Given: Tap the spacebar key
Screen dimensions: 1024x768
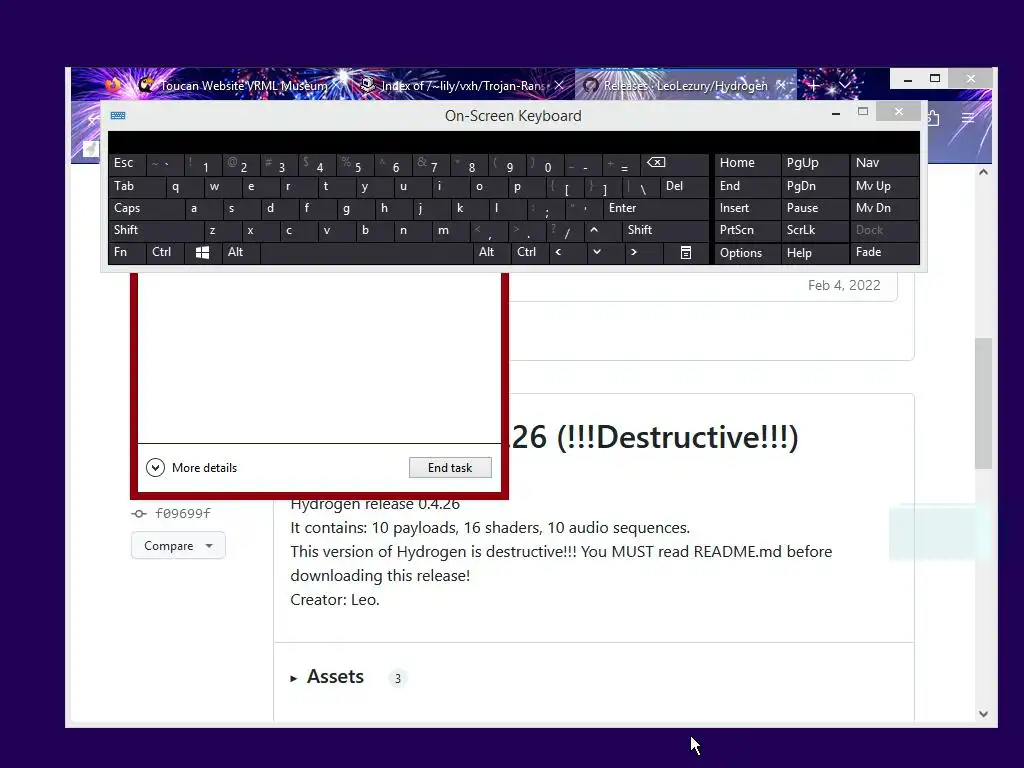Looking at the screenshot, I should [366, 252].
